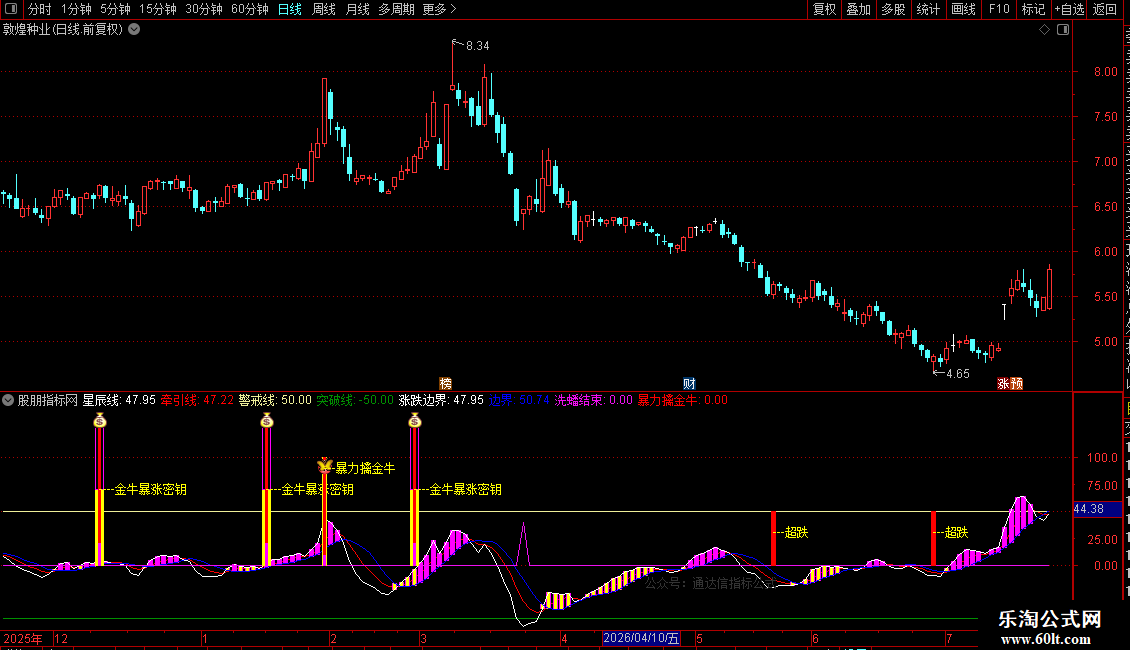Switch to 日线 daily chart
Viewport: 1130px width, 650px height.
click(290, 9)
